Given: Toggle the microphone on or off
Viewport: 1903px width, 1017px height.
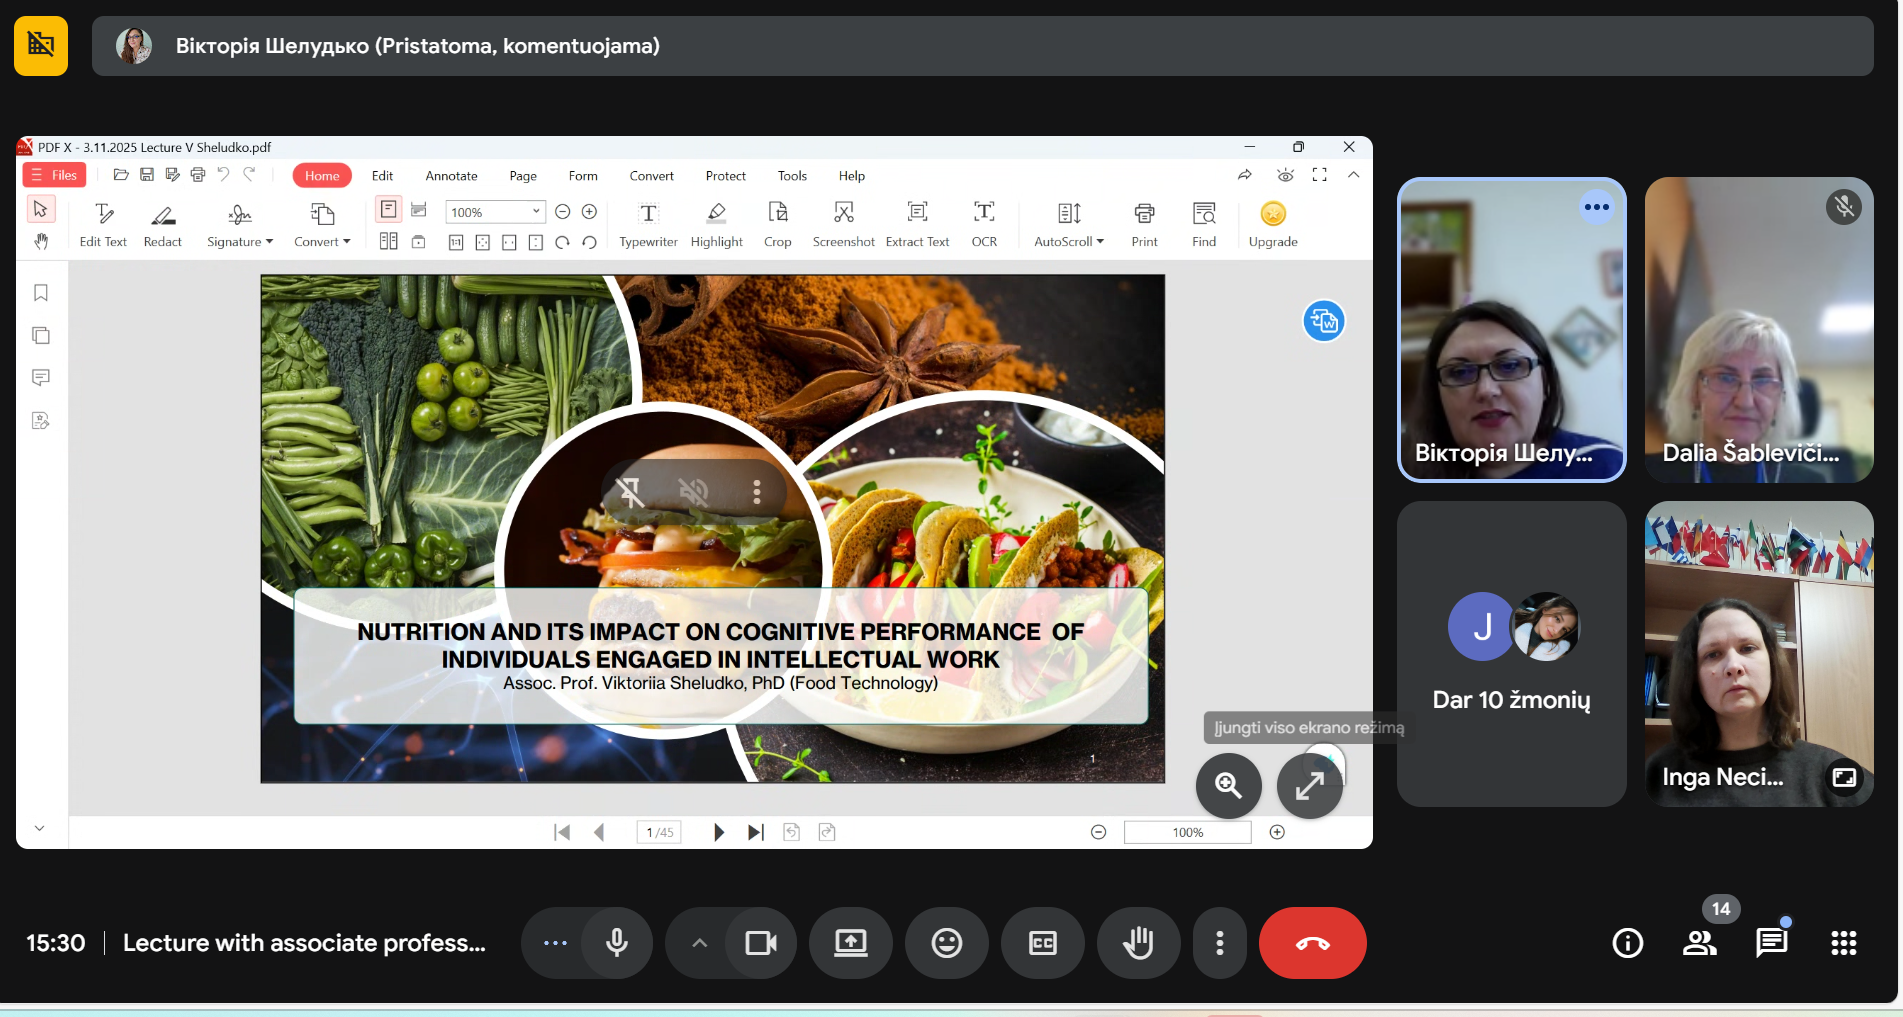Looking at the screenshot, I should click(x=617, y=943).
